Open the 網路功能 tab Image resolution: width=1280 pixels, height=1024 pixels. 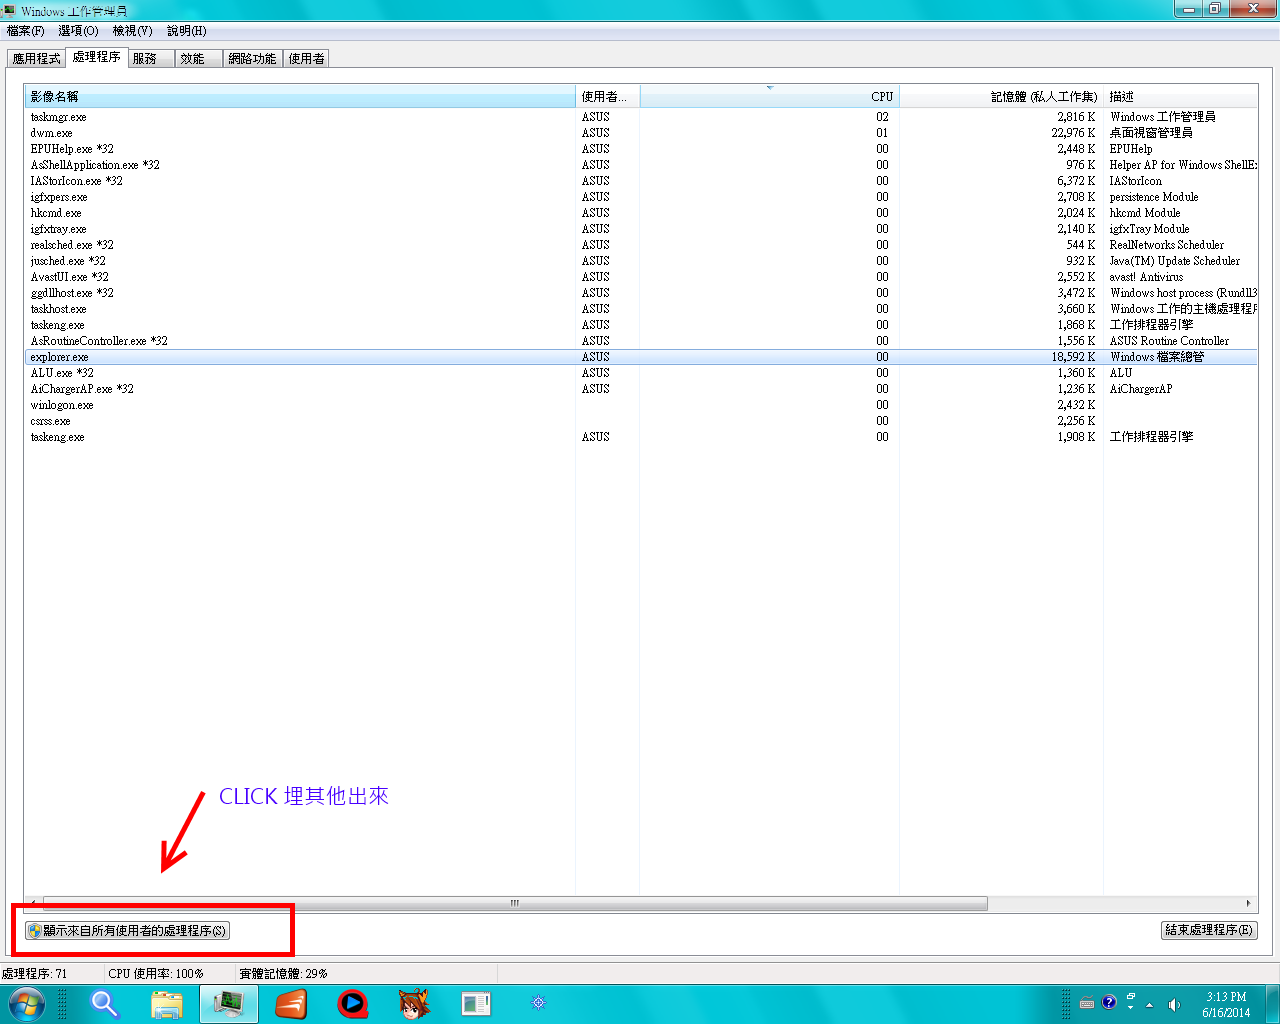click(252, 59)
